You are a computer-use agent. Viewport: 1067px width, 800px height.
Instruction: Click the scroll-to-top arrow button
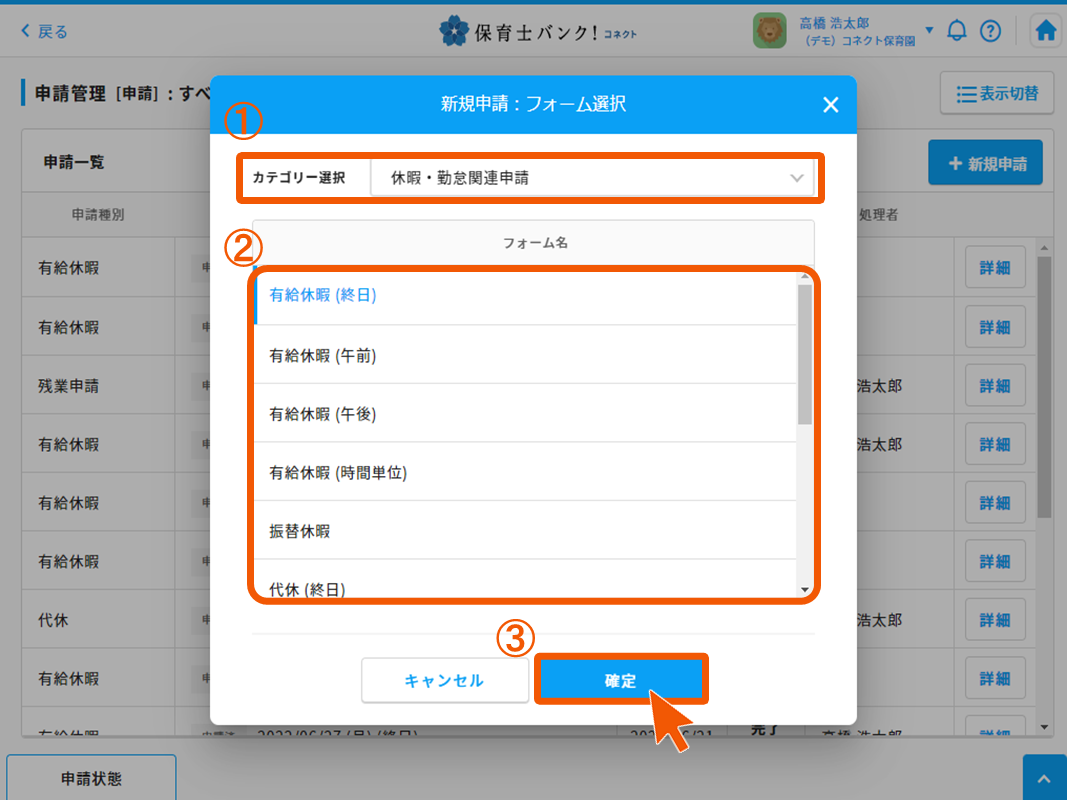point(1044,778)
